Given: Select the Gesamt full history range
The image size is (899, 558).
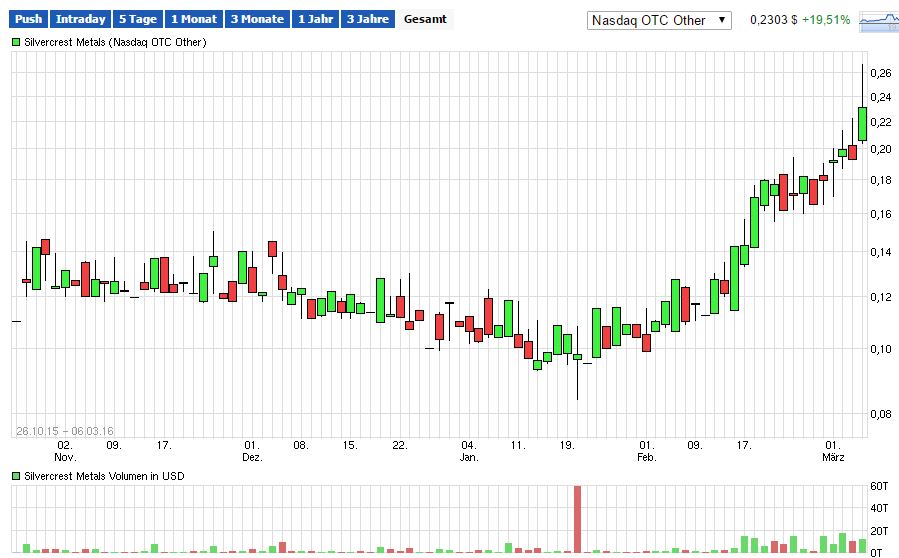Looking at the screenshot, I should tap(425, 19).
